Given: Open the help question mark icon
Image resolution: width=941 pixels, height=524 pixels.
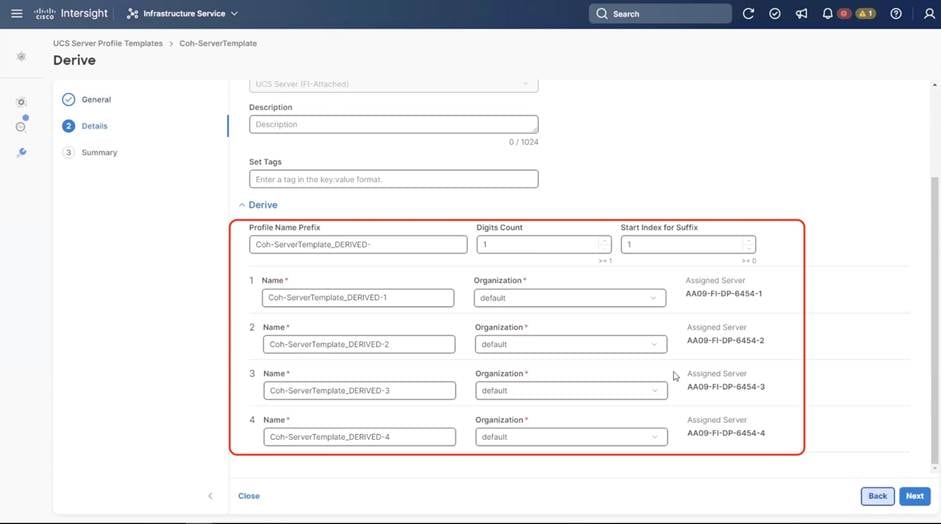Looking at the screenshot, I should click(896, 13).
